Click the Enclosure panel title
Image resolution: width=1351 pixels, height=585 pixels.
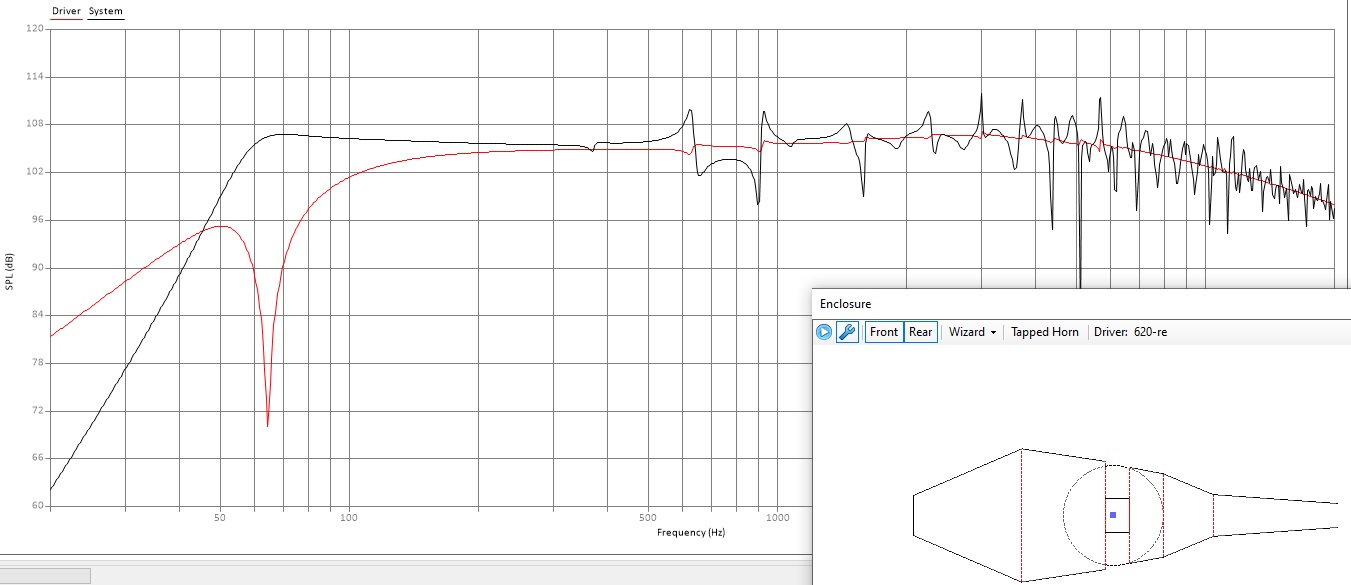pos(846,303)
